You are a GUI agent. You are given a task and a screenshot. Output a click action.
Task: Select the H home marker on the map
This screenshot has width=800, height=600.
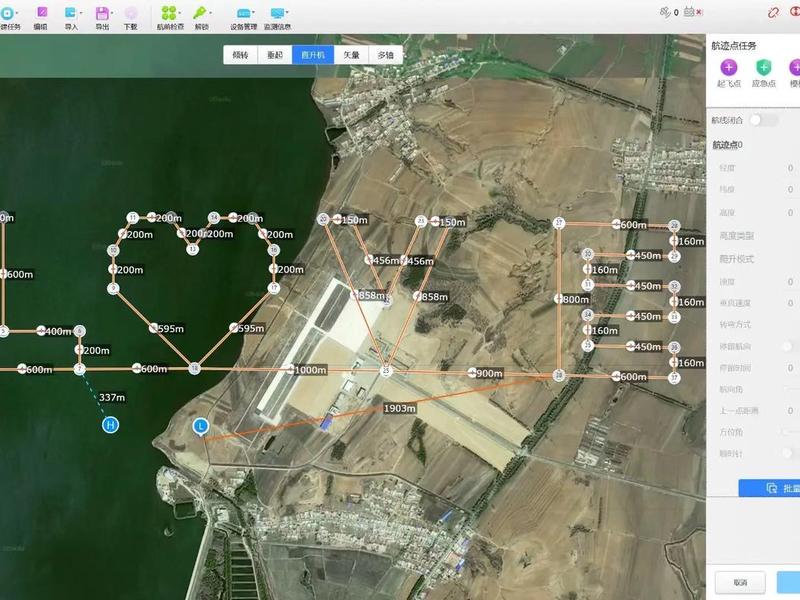point(110,424)
